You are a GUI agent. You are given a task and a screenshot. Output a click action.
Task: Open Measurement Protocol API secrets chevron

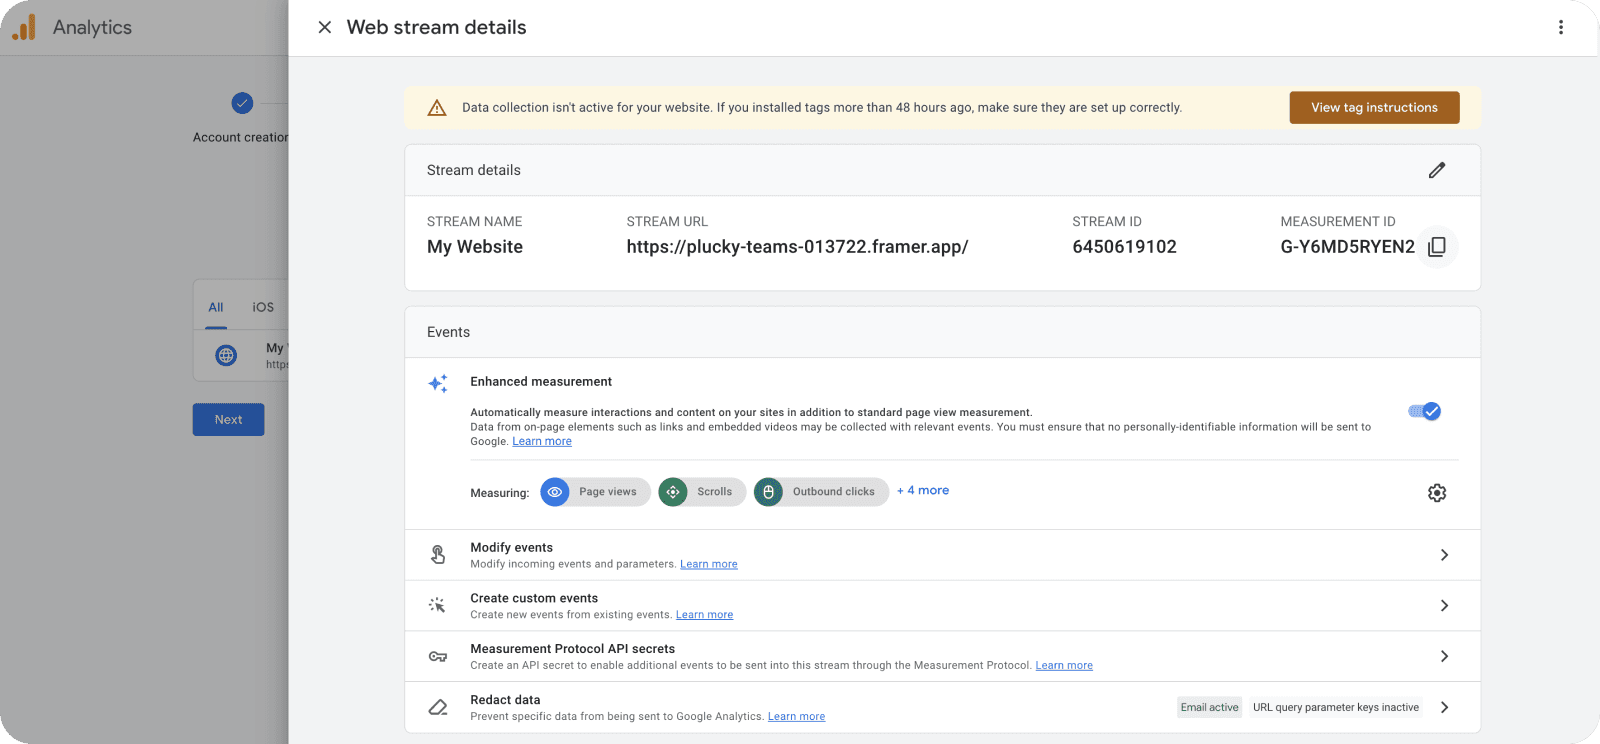click(x=1444, y=656)
